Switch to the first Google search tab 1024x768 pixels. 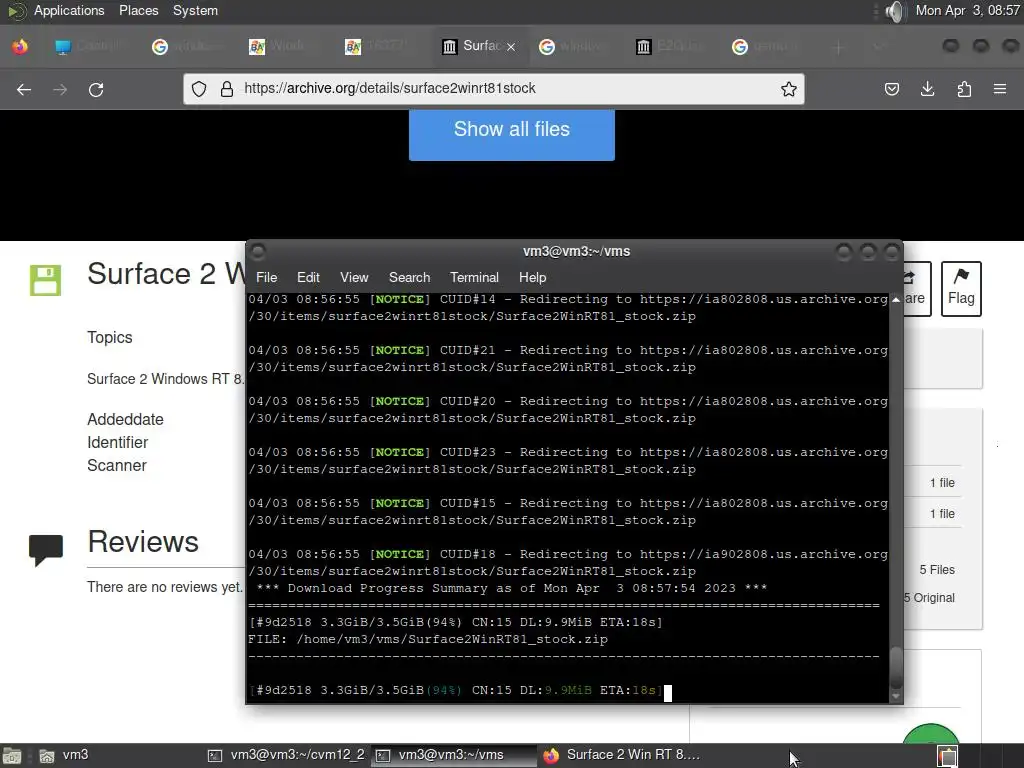[x=188, y=46]
